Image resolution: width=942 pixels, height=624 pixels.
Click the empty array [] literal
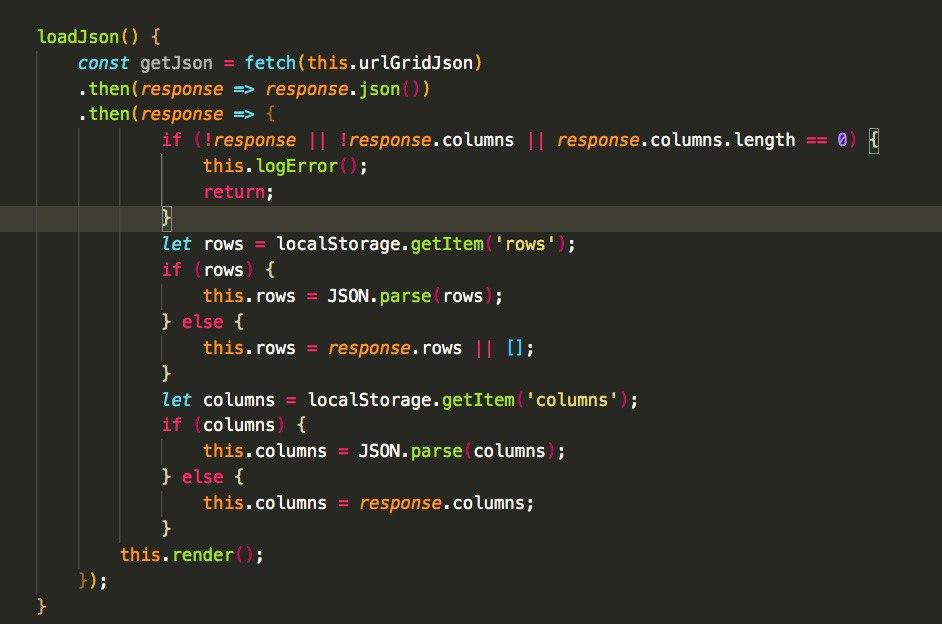(515, 348)
